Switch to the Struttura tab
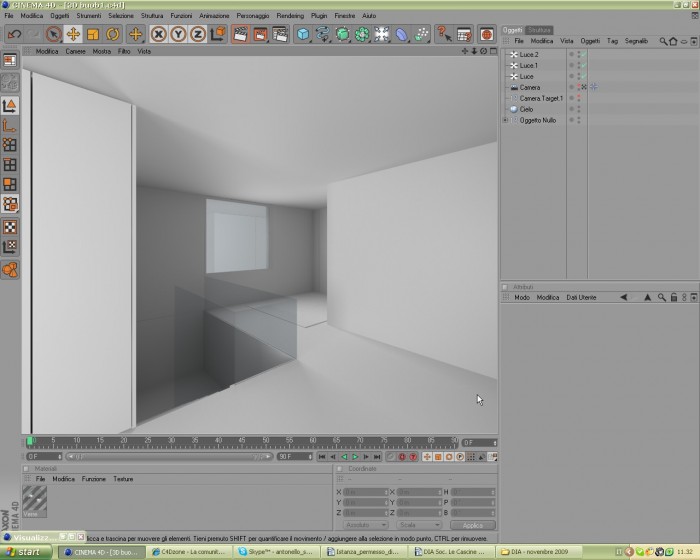Screen dimensions: 700x560 click(x=538, y=30)
